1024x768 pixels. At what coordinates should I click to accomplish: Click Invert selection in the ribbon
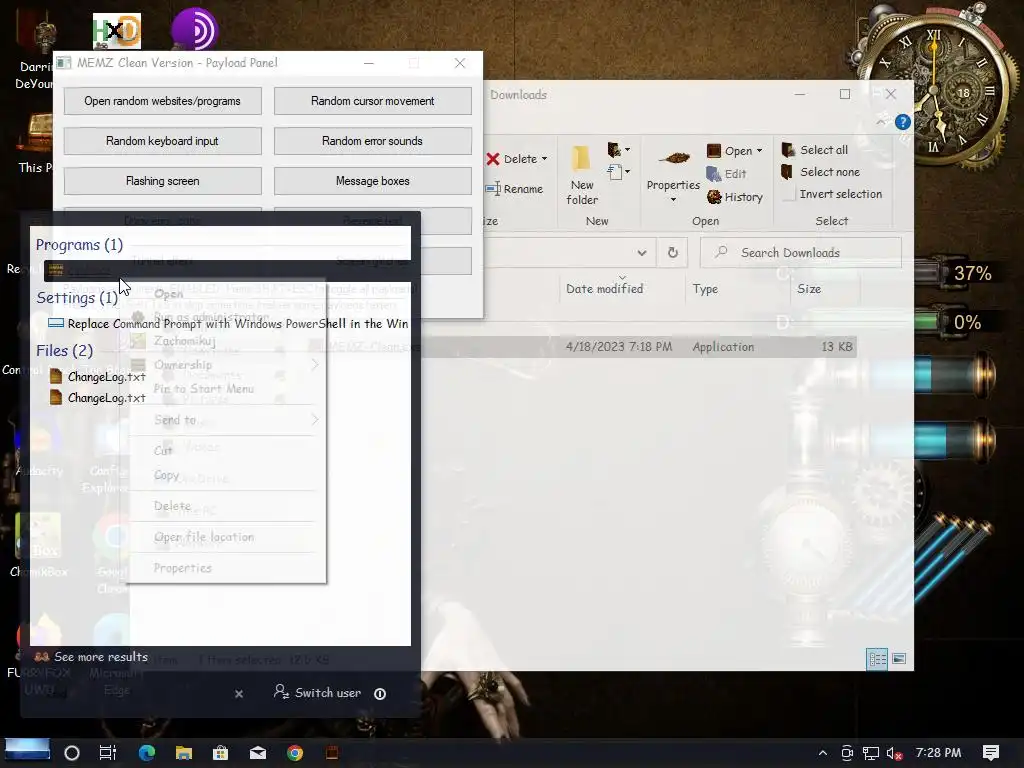pyautogui.click(x=833, y=194)
